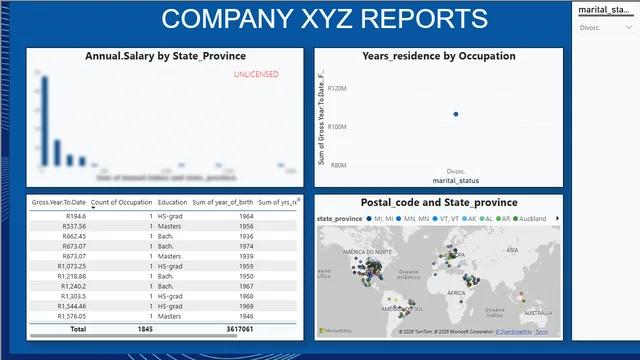Click the 1845 total count value
This screenshot has height=360, width=640.
145,329
